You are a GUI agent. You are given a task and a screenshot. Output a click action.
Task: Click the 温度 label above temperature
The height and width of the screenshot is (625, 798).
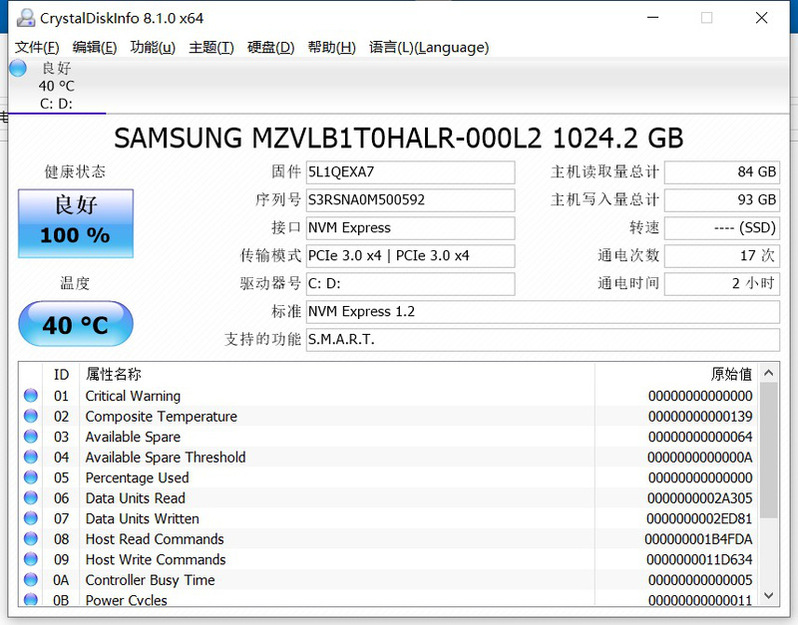pyautogui.click(x=75, y=282)
